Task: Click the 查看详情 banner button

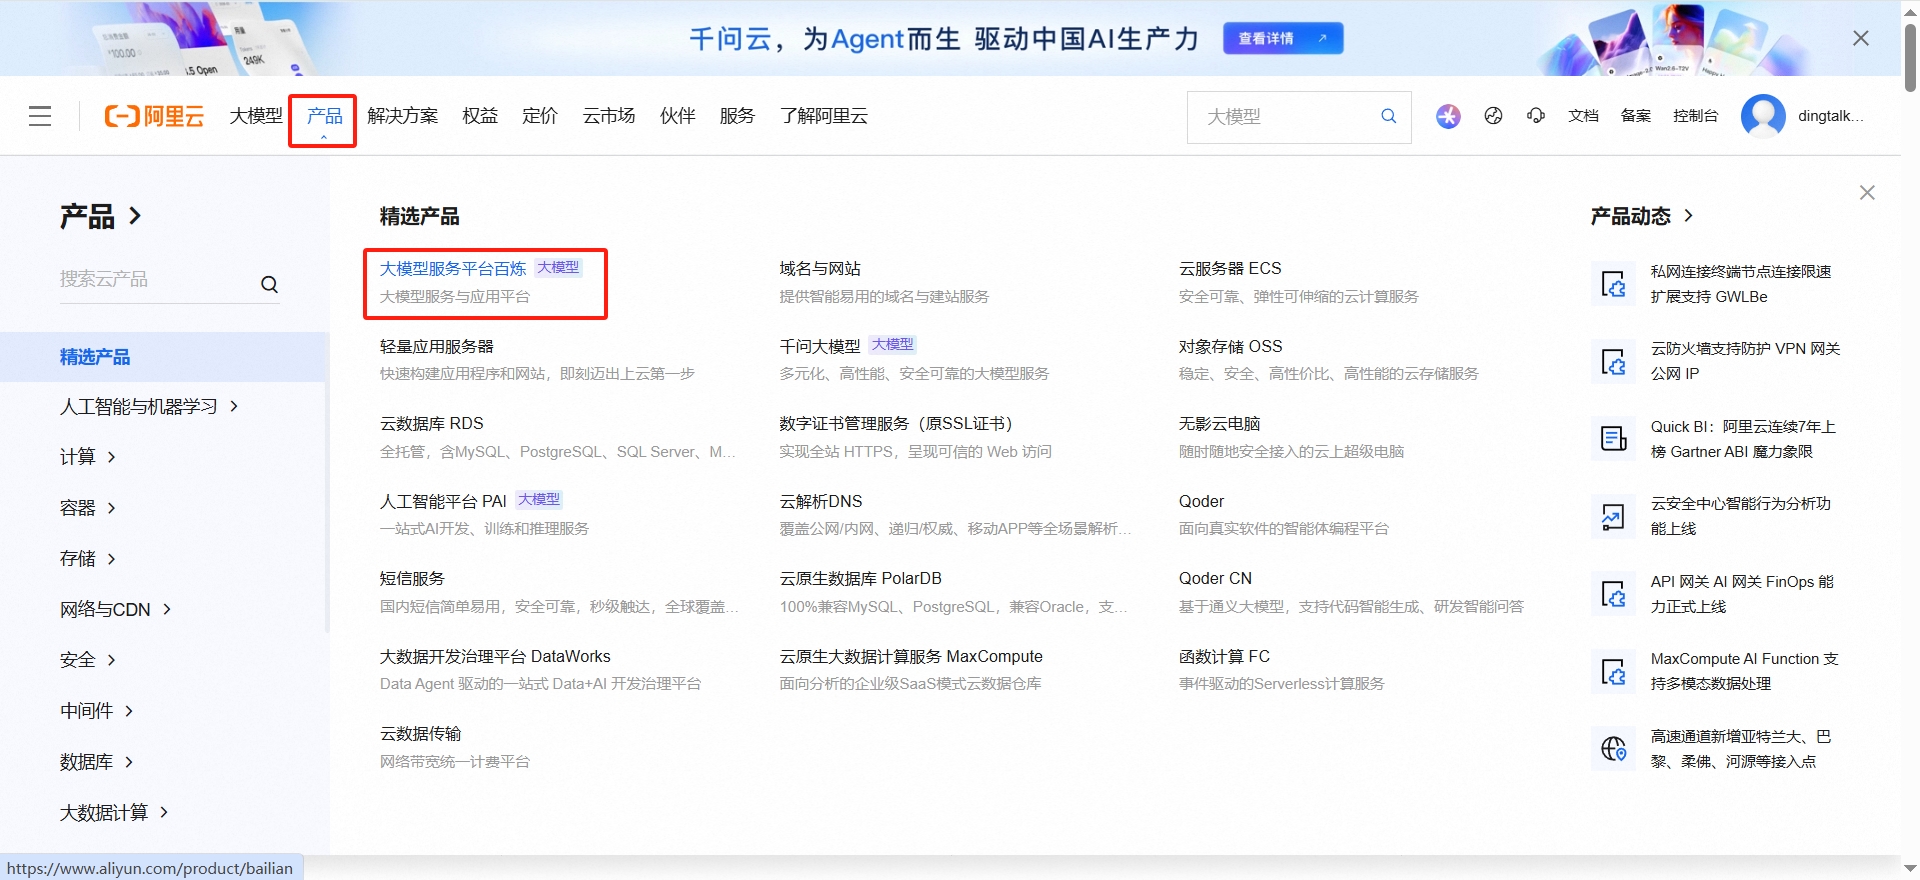Action: click(x=1283, y=38)
